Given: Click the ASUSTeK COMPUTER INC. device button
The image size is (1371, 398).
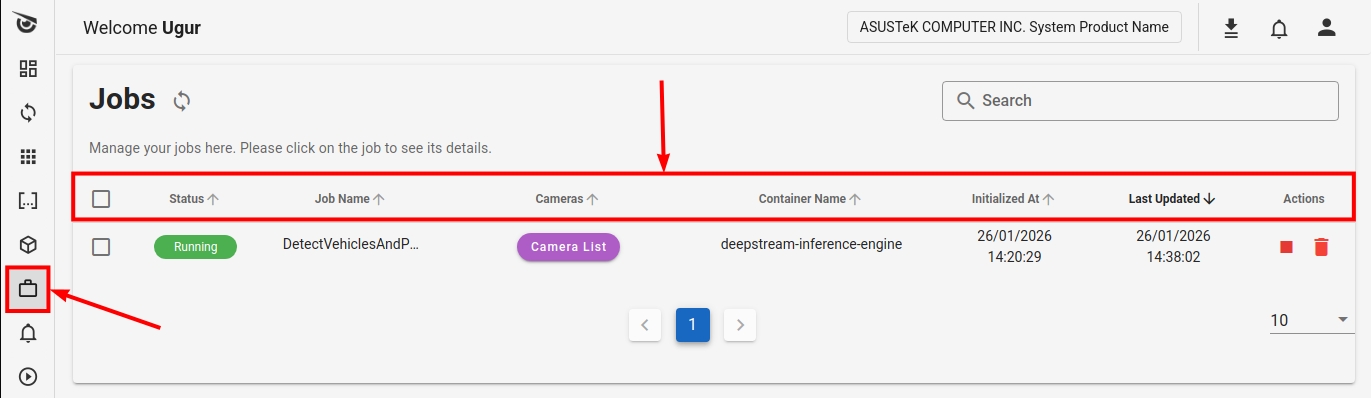Looking at the screenshot, I should click(1014, 27).
